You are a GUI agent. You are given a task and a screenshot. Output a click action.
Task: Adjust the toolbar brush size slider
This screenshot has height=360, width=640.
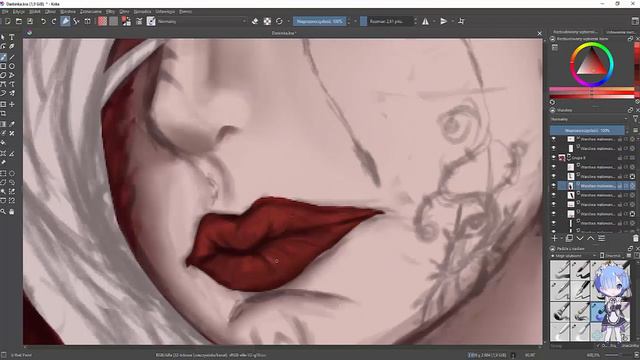386,21
